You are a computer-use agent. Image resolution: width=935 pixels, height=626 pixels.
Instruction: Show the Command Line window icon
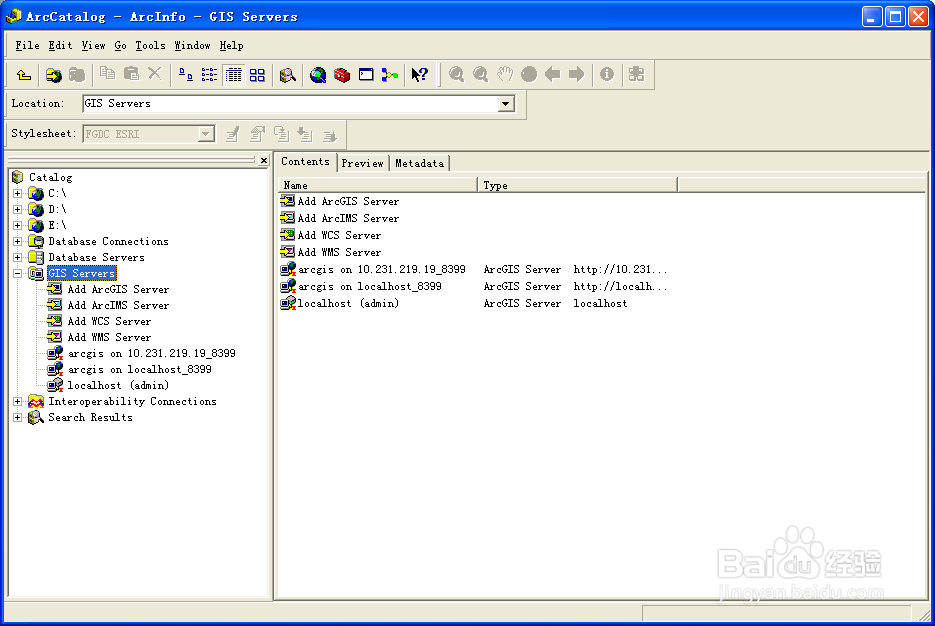(366, 75)
